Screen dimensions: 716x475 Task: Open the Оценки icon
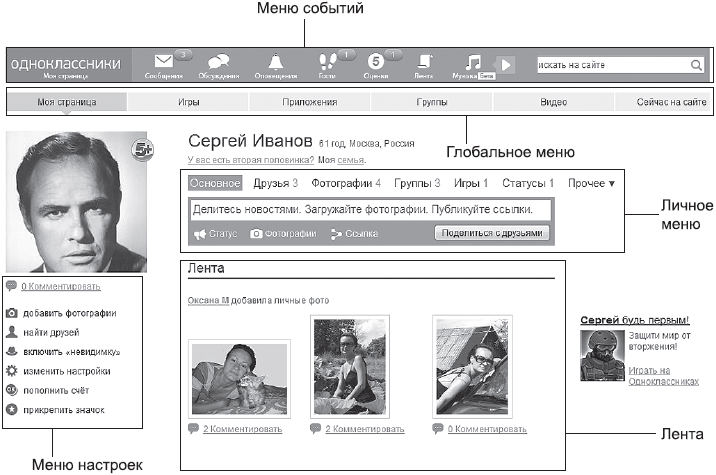coord(375,61)
